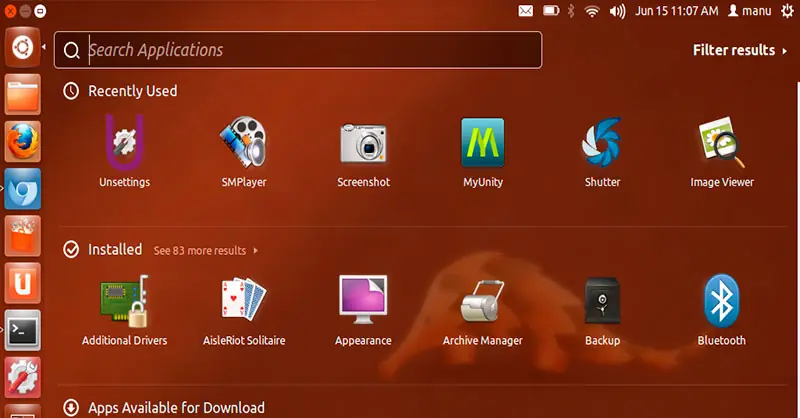Open the date and time menu
800x418 pixels.
677,11
